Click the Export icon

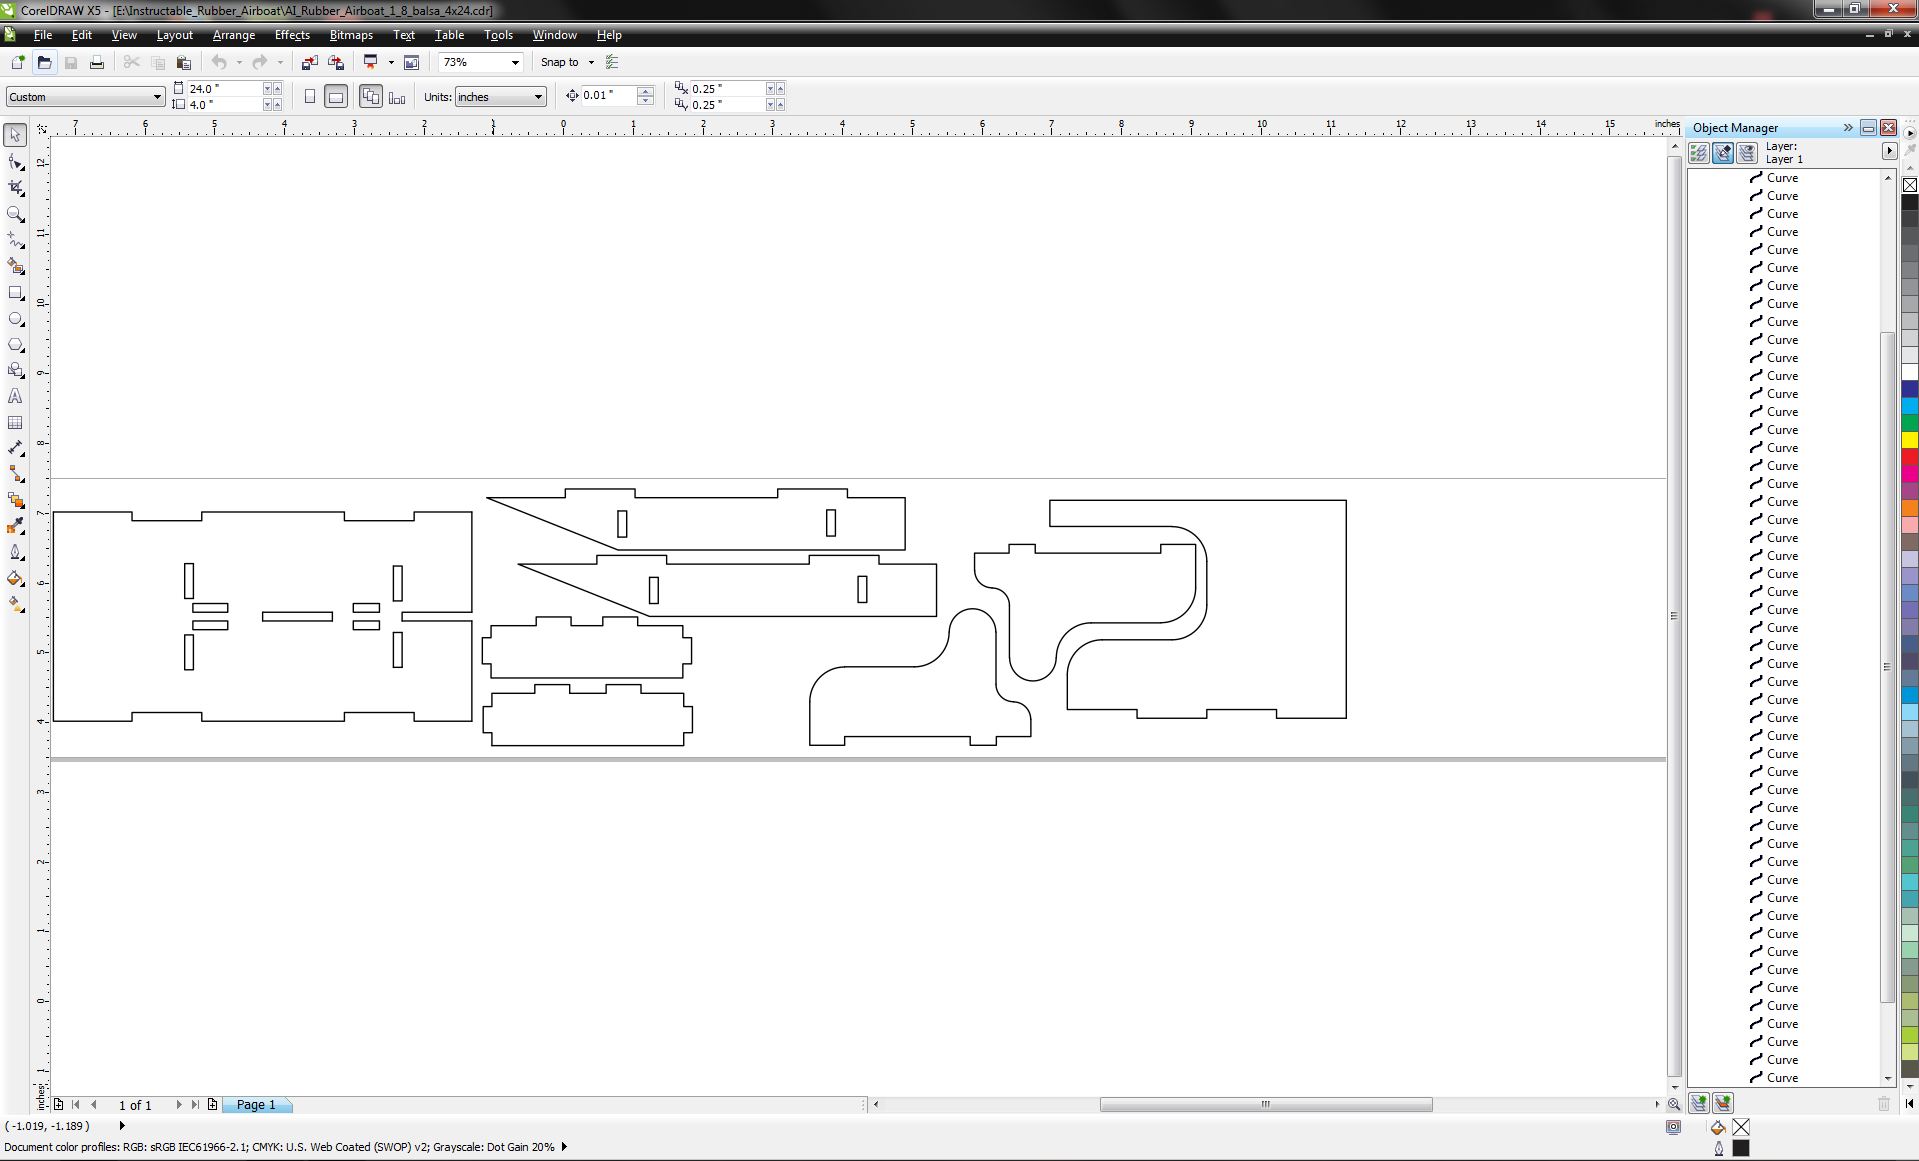[336, 62]
